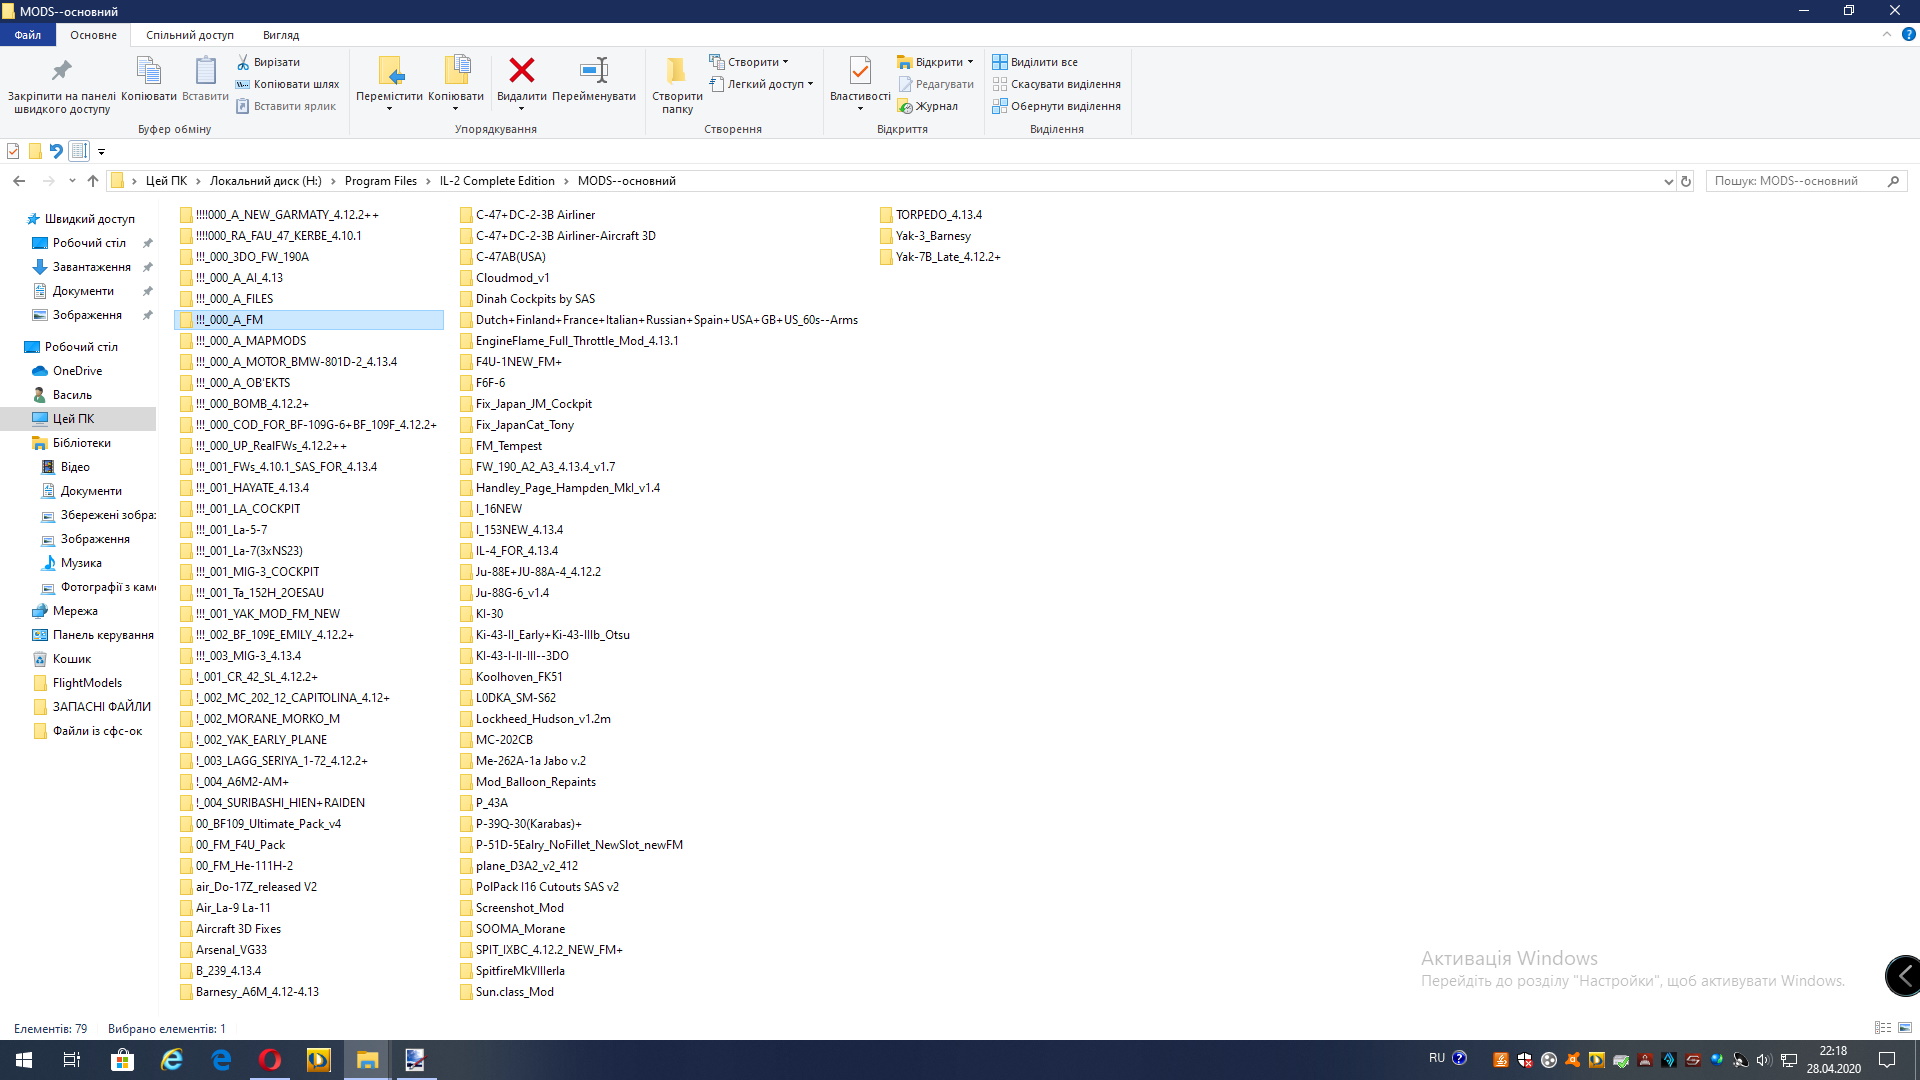Select folder Screenshot_Mod
The image size is (1920, 1080).
[519, 908]
